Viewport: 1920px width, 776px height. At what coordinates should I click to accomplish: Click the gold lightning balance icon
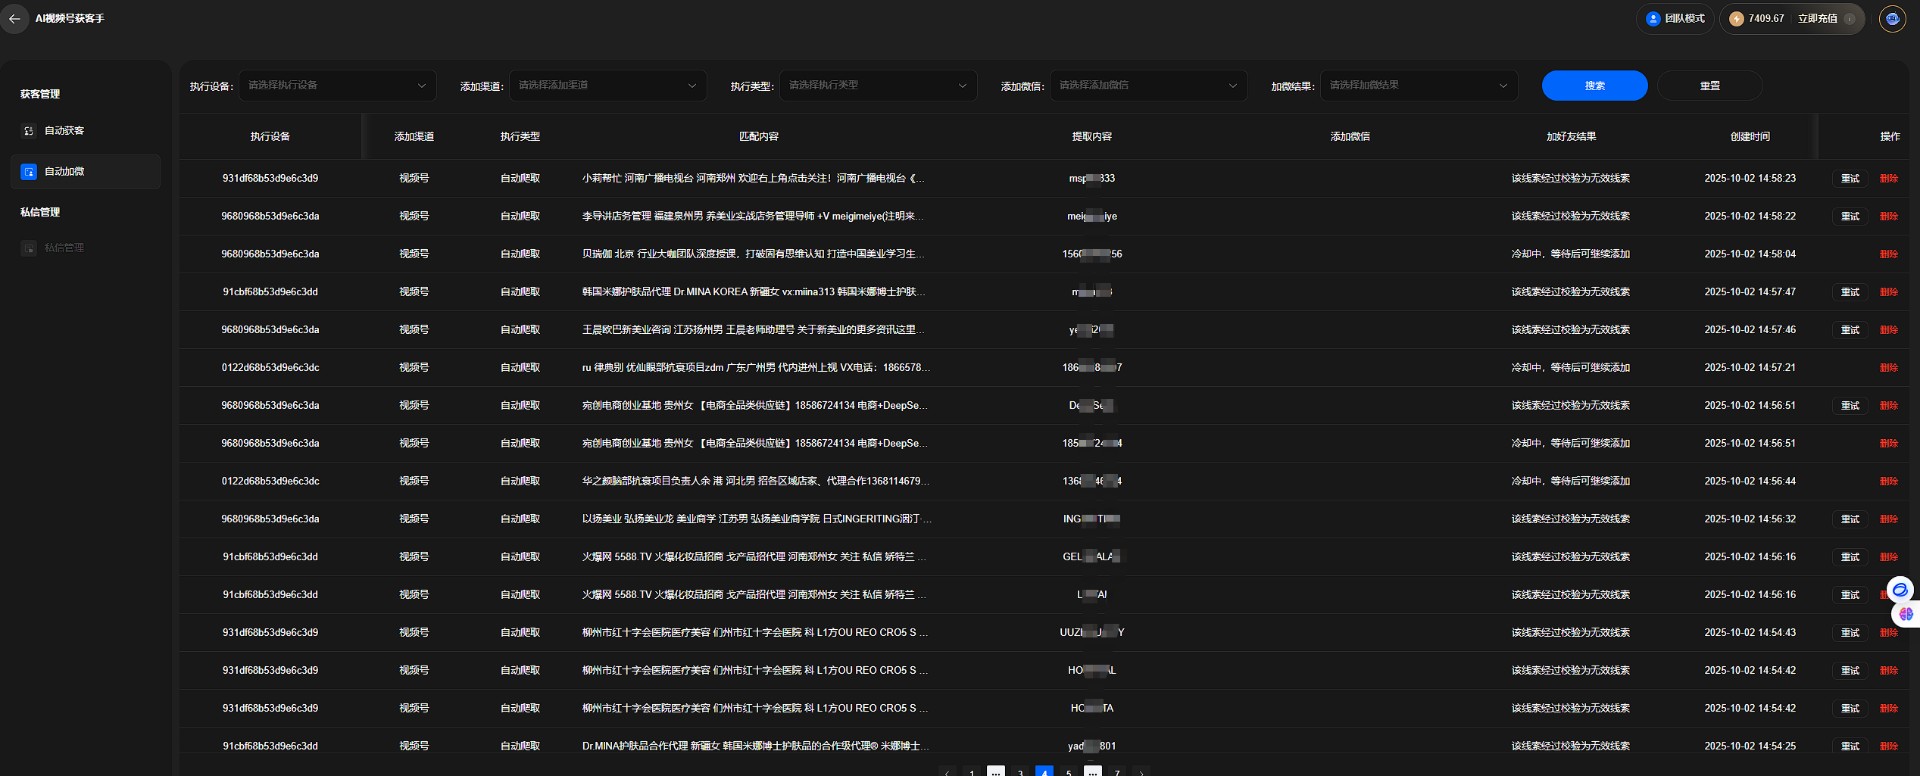[x=1736, y=19]
